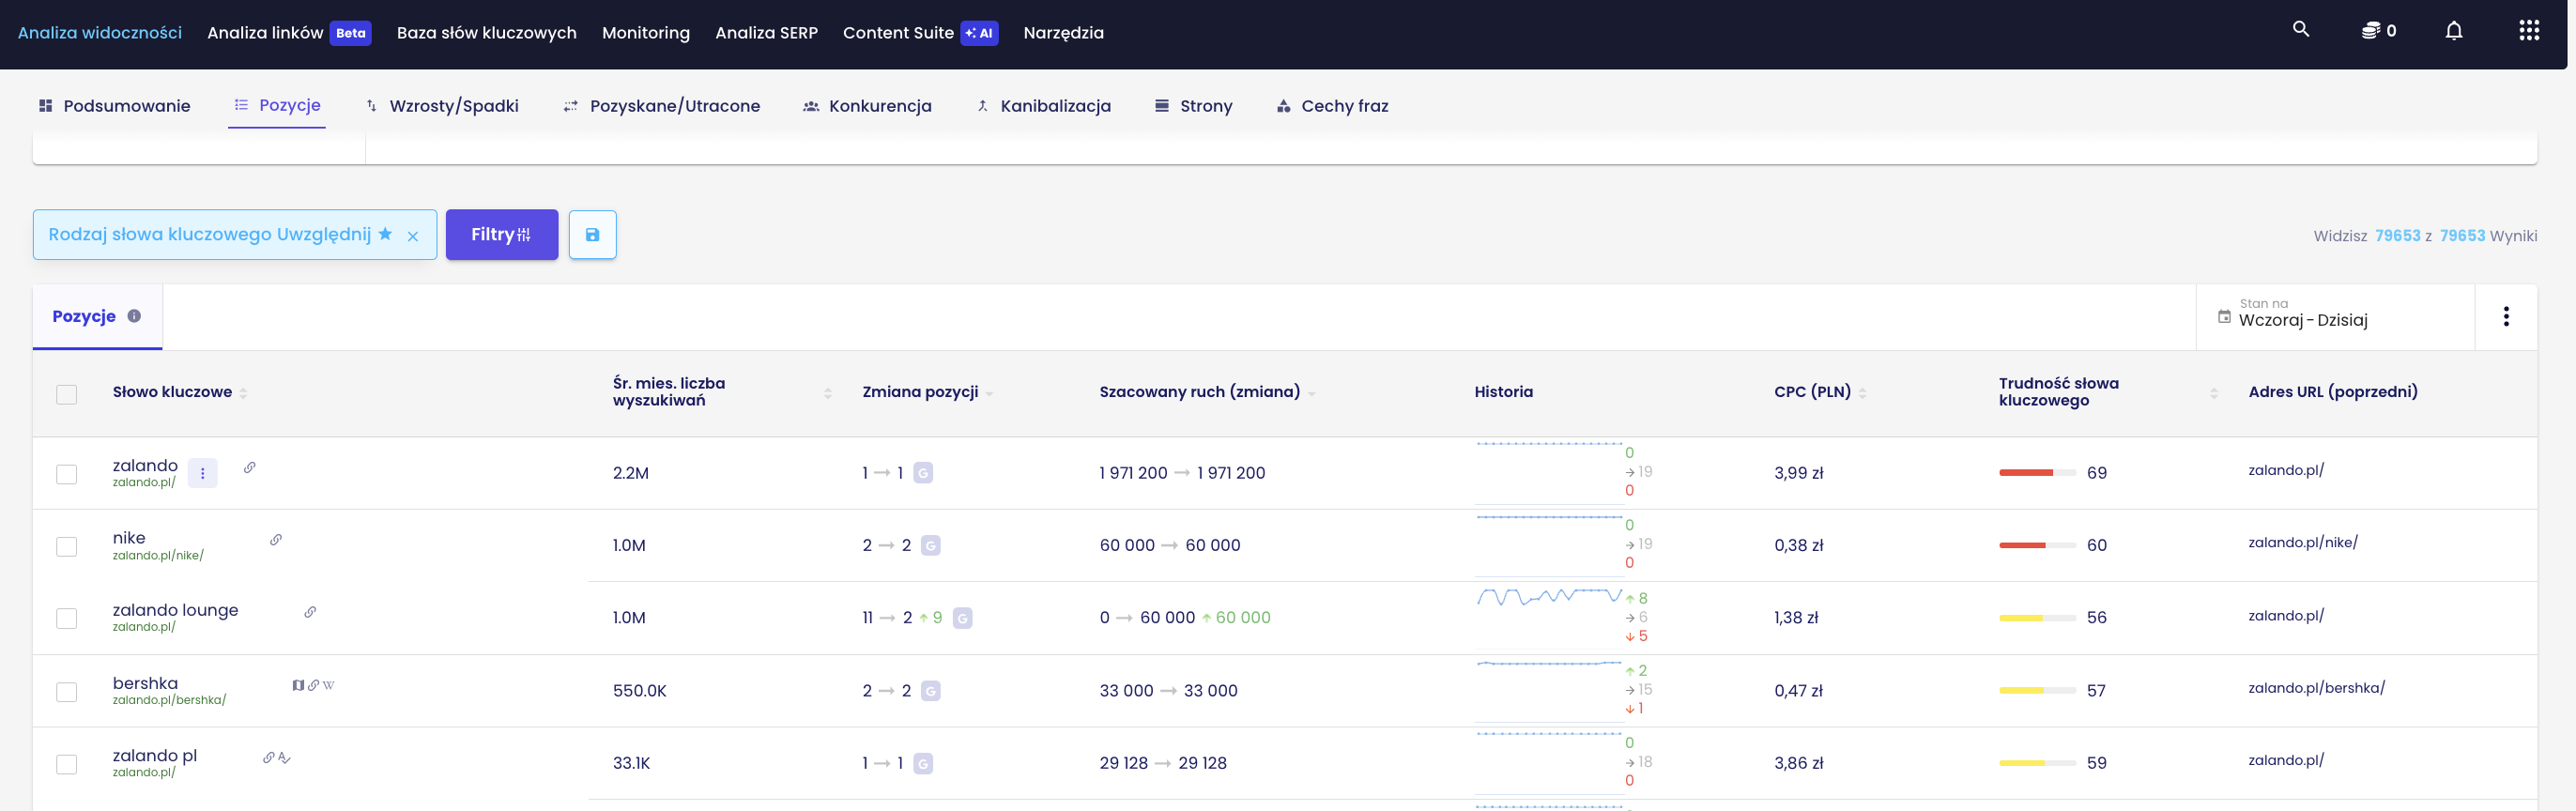2576x811 pixels.
Task: Click link icon beside zalando pl
Action: [x=268, y=758]
